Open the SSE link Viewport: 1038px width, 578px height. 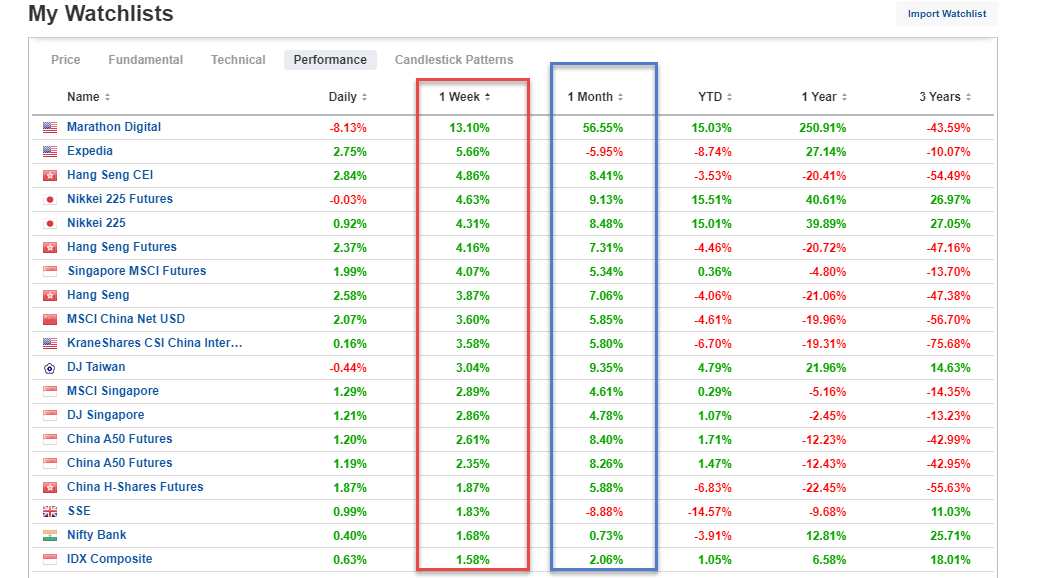79,511
